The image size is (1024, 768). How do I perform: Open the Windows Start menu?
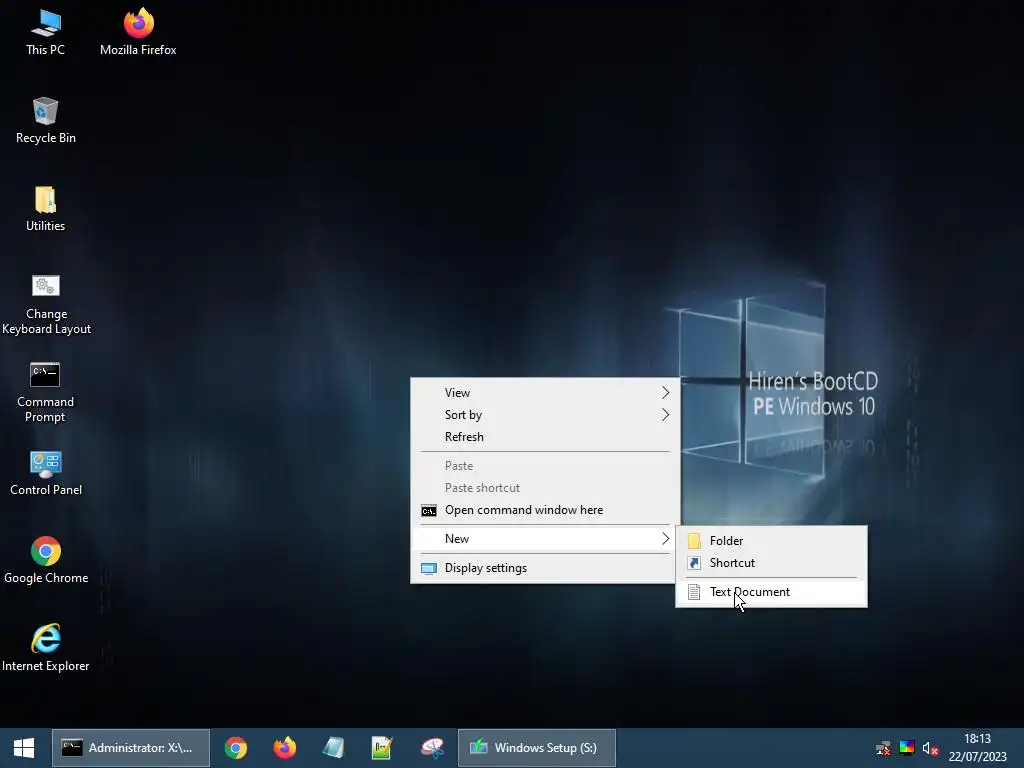point(24,748)
